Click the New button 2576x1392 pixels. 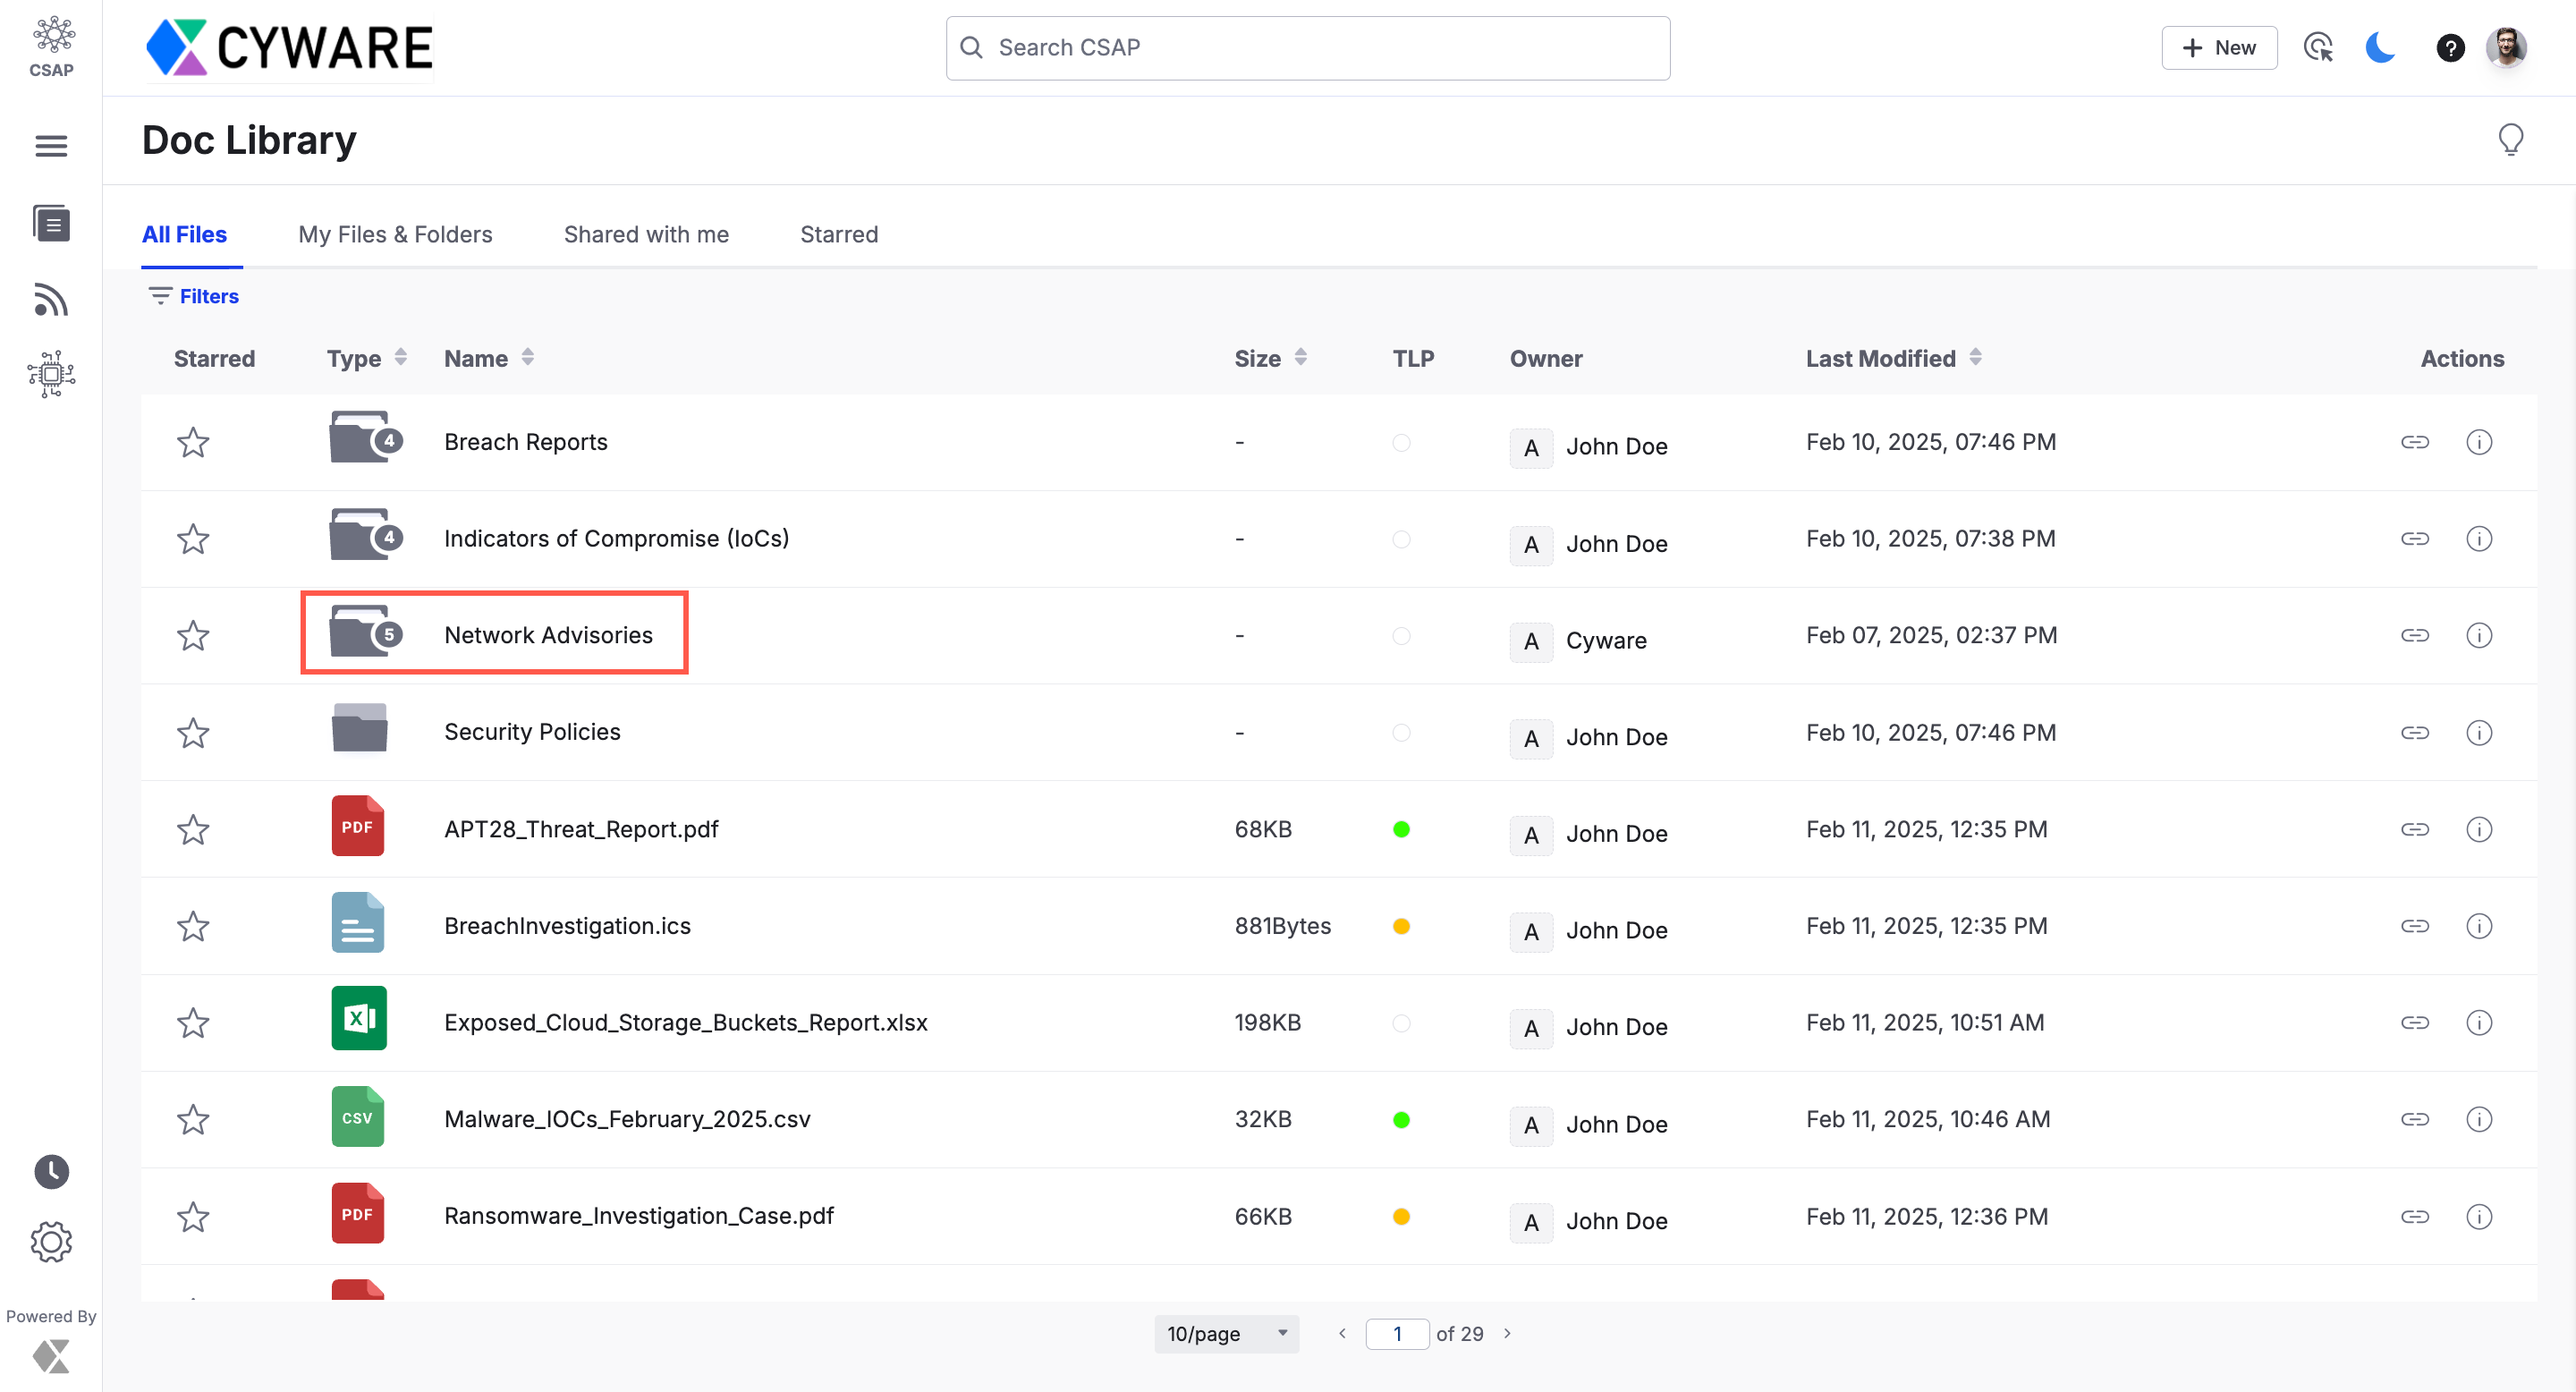click(2218, 48)
